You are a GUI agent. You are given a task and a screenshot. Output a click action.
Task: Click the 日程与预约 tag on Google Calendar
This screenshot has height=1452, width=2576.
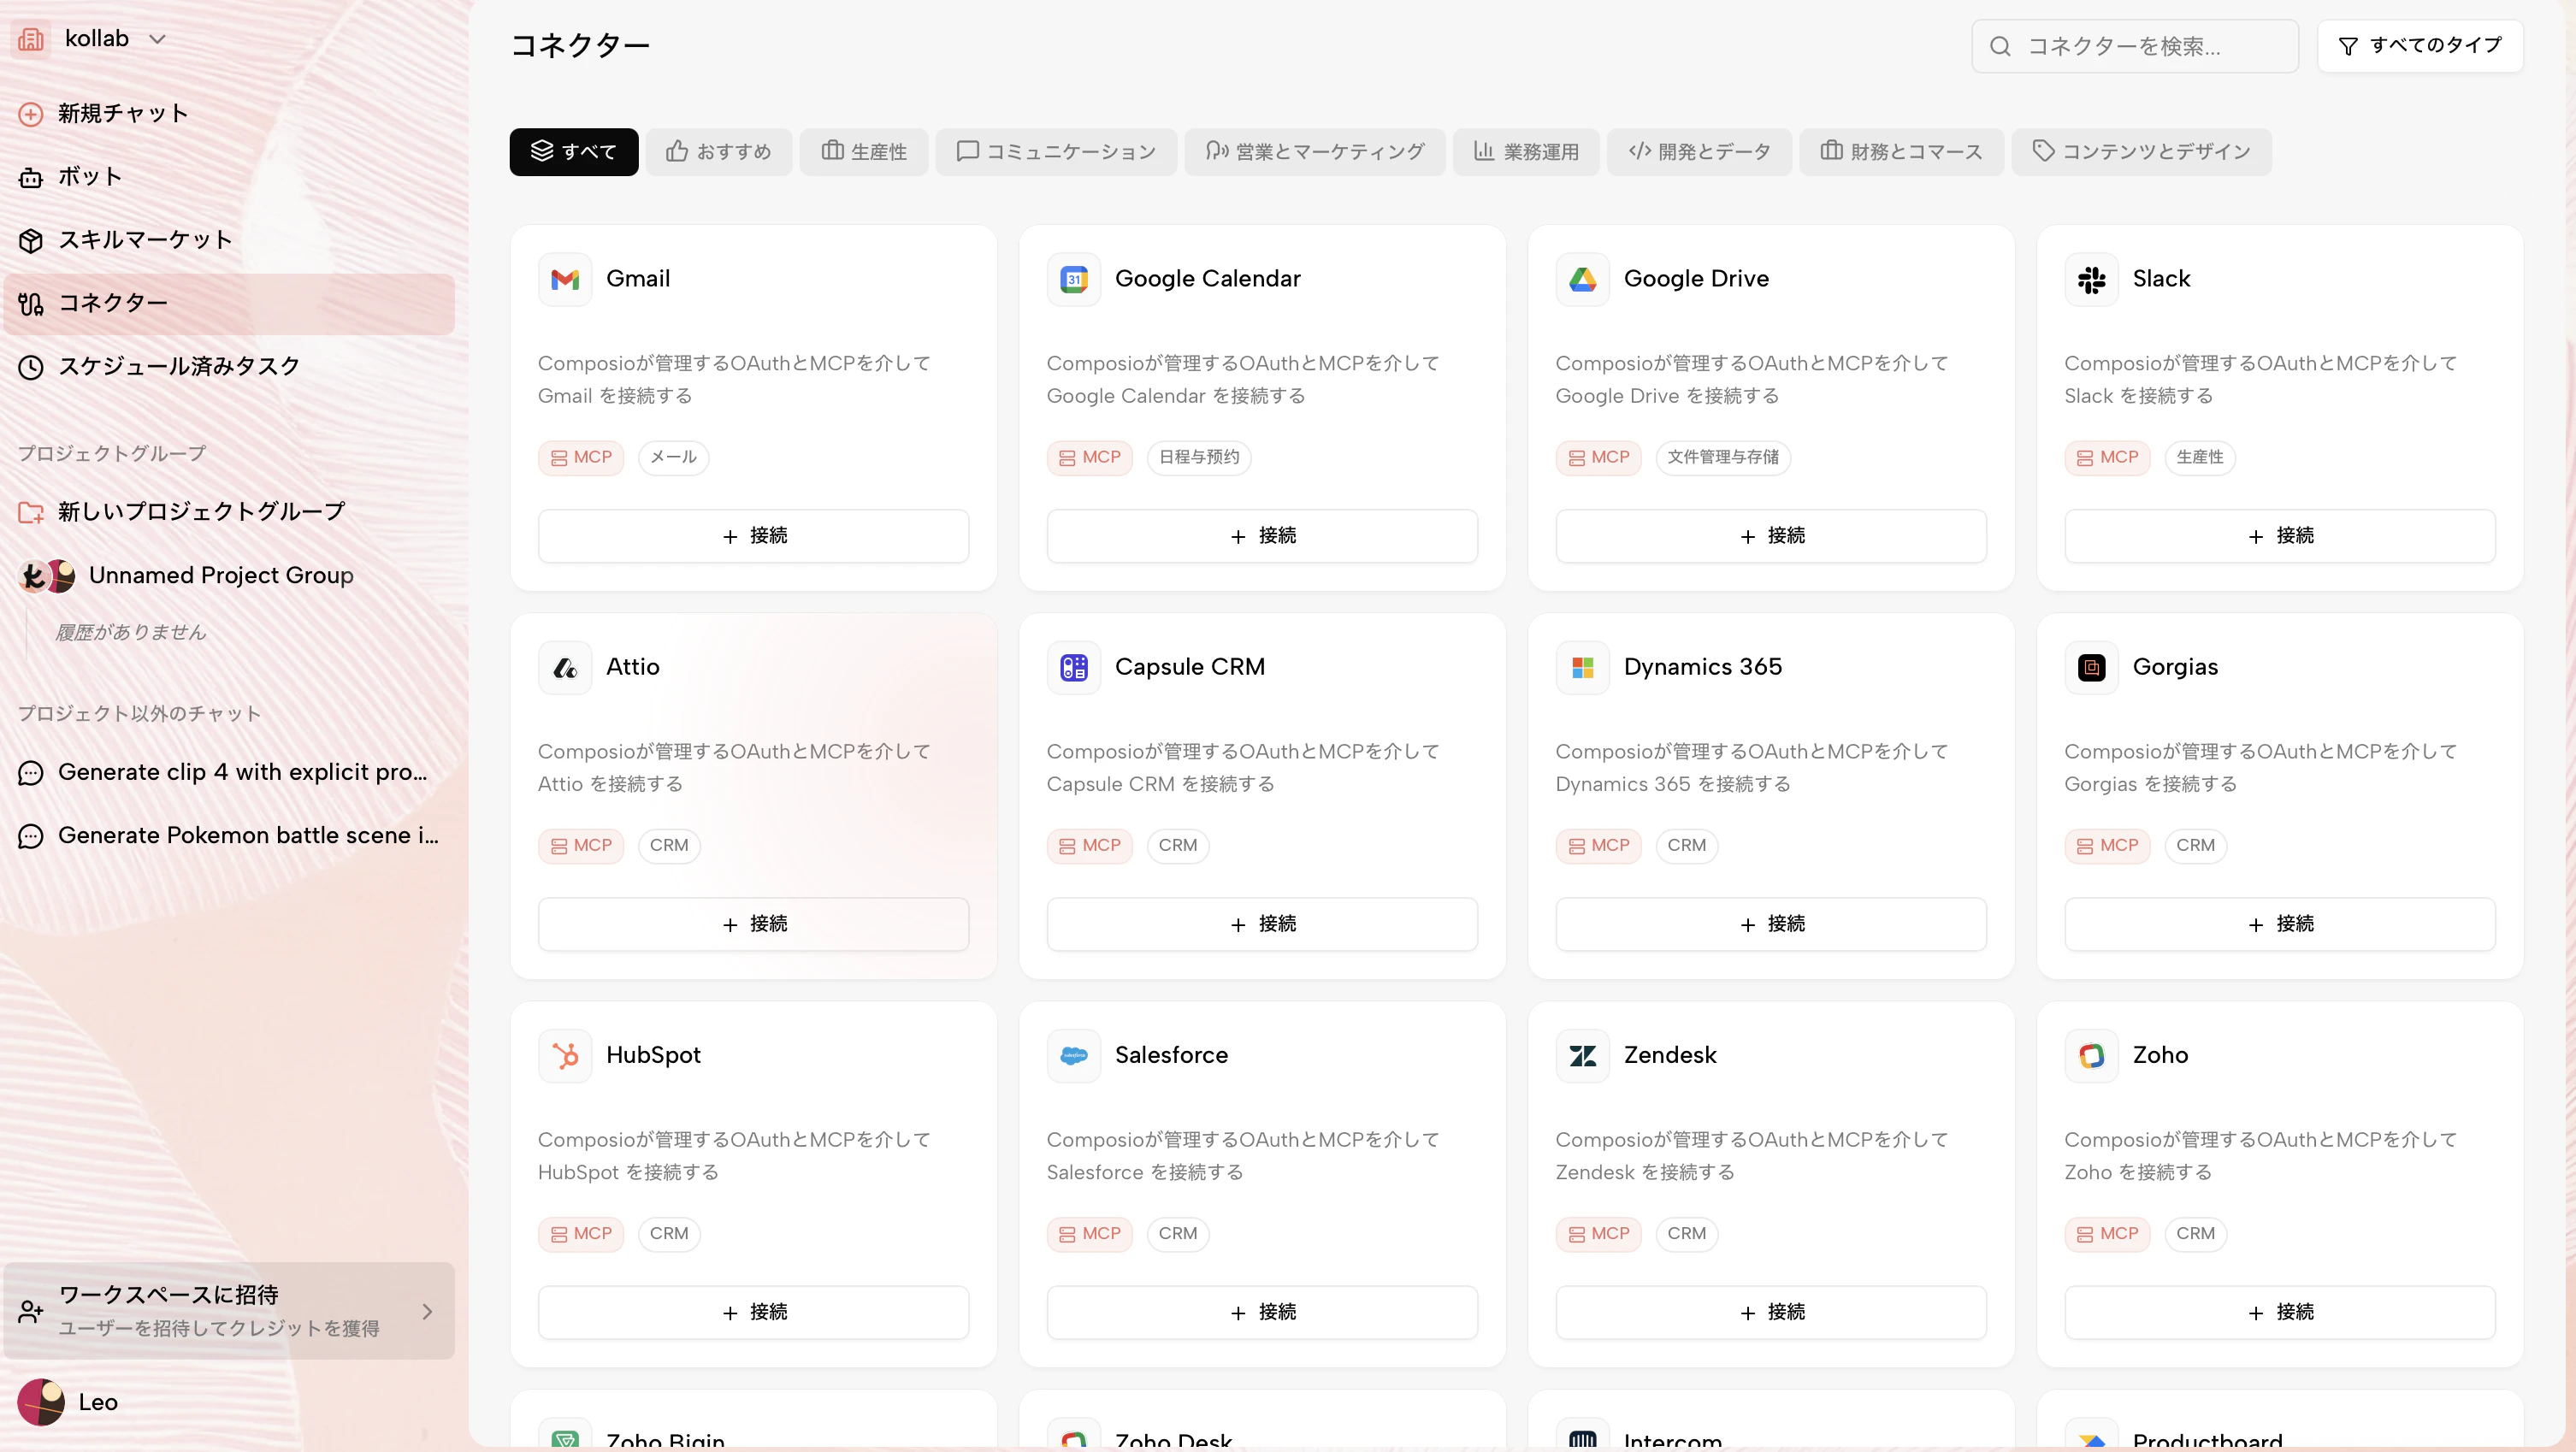point(1199,457)
